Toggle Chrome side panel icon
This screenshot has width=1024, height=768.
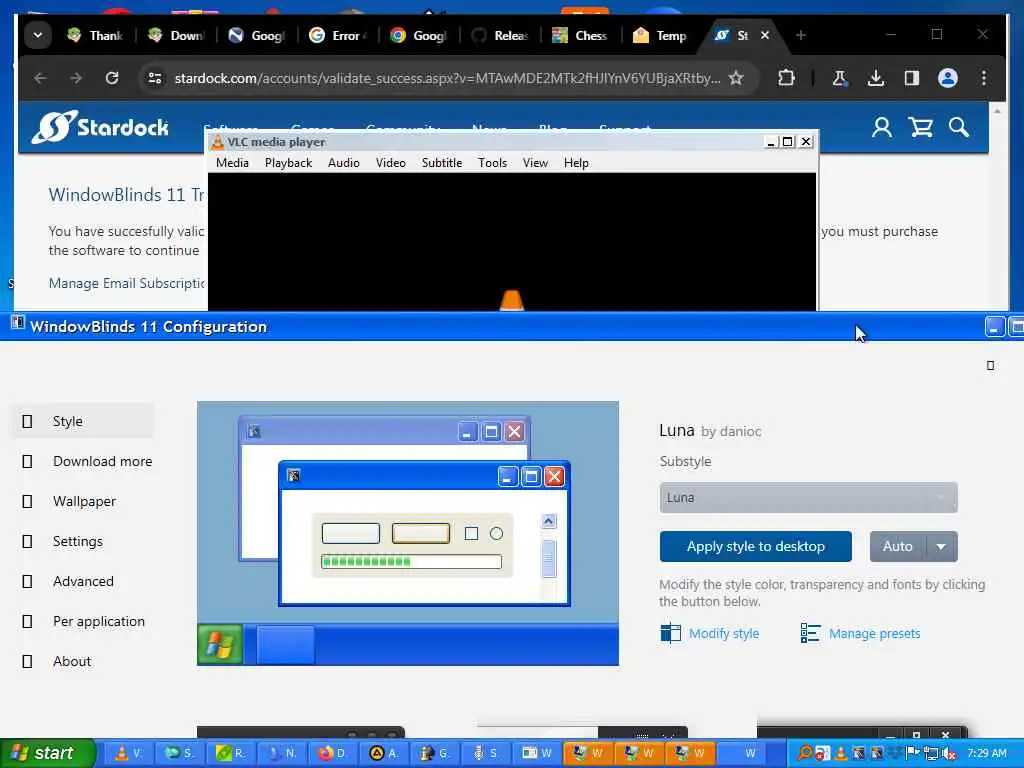tap(912, 78)
